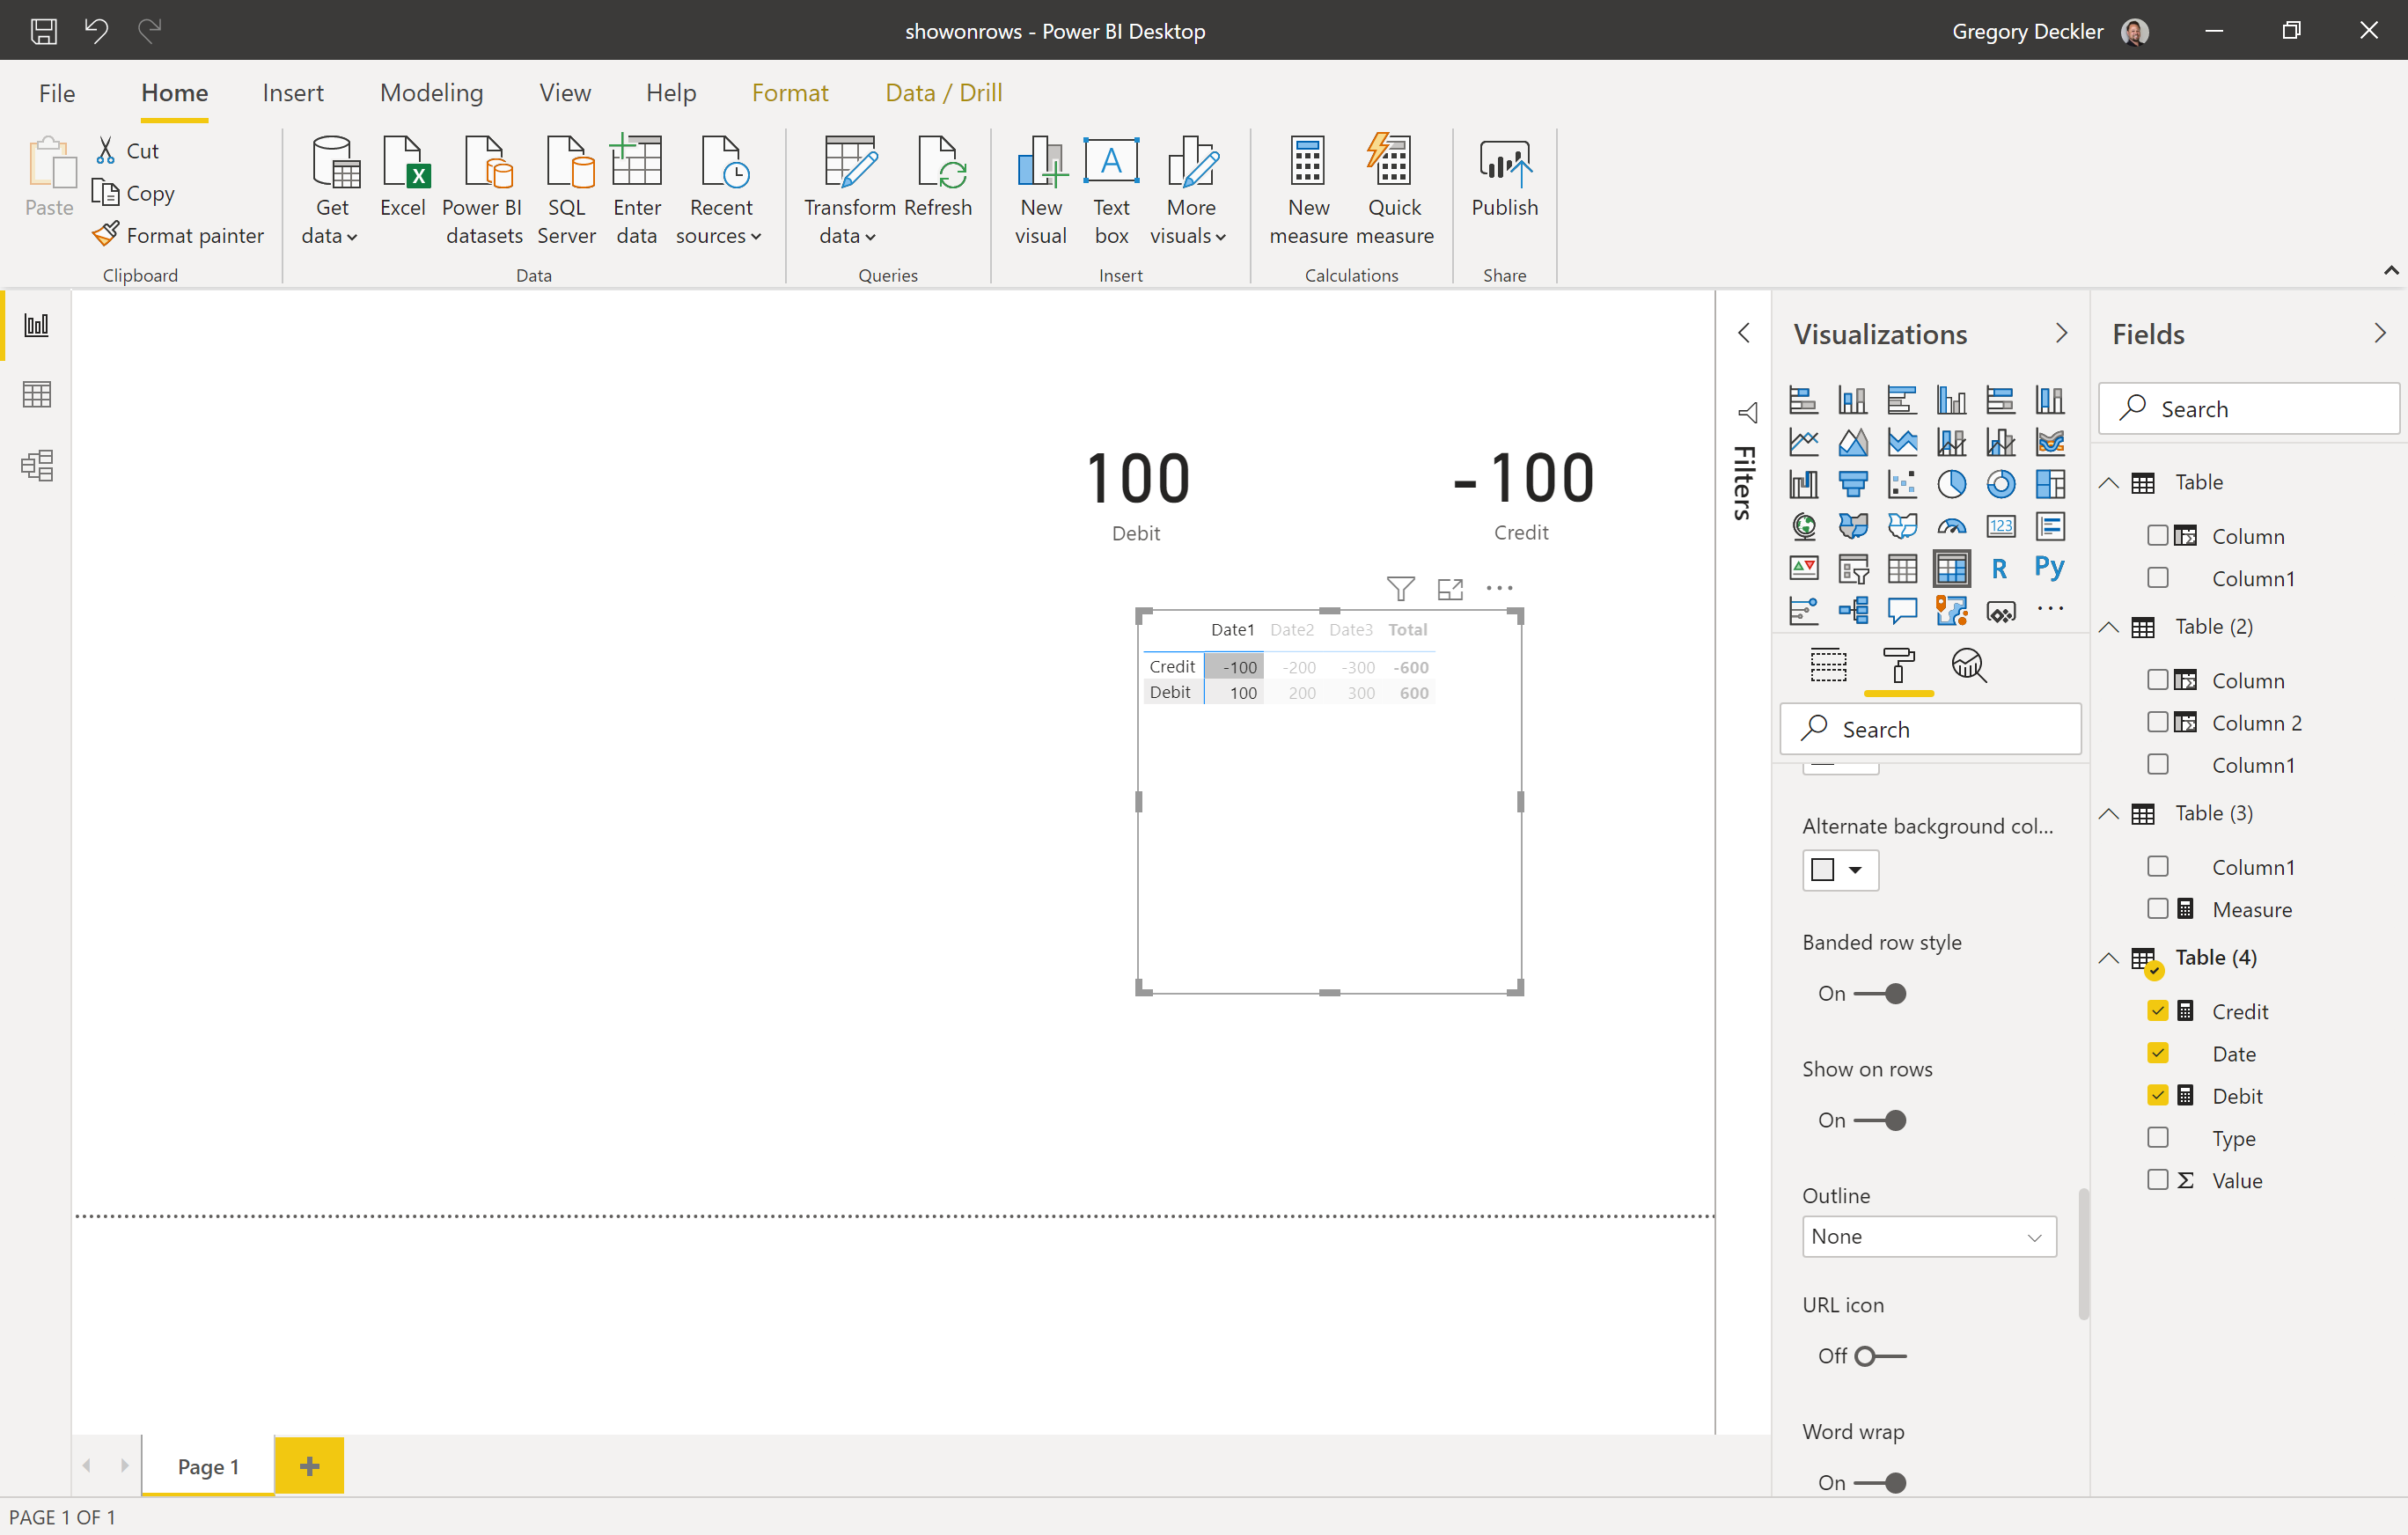Pick the R script visual icon
Screen dimensions: 2408x1535
[x=2000, y=569]
